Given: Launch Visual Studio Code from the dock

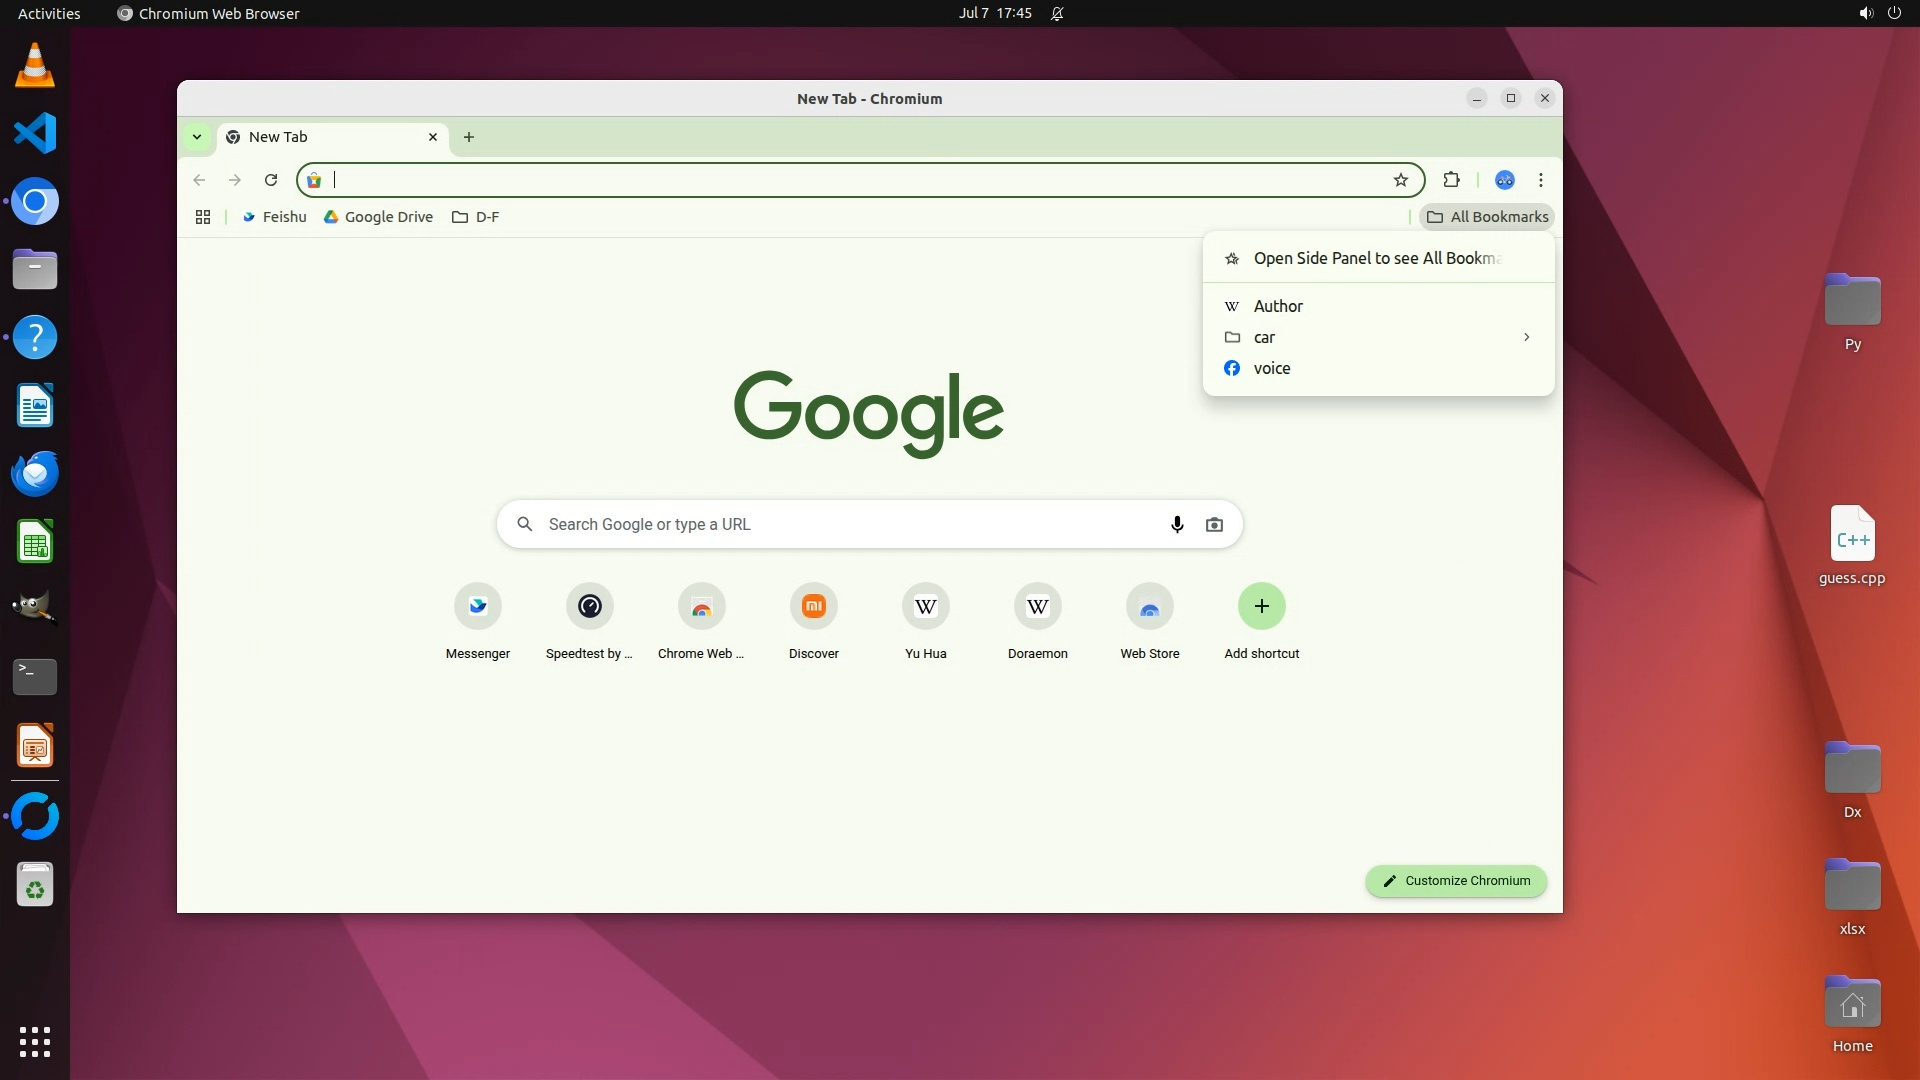Looking at the screenshot, I should (35, 133).
